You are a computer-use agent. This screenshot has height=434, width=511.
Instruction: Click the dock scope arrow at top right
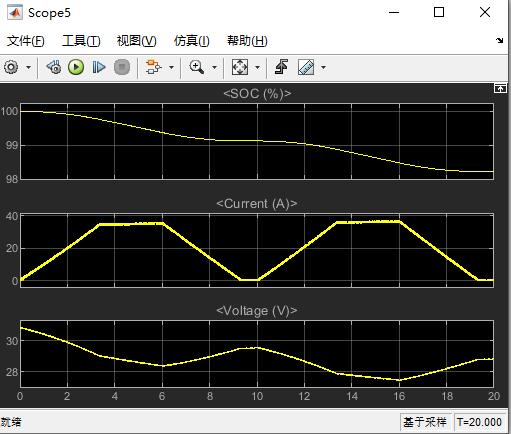[x=499, y=41]
